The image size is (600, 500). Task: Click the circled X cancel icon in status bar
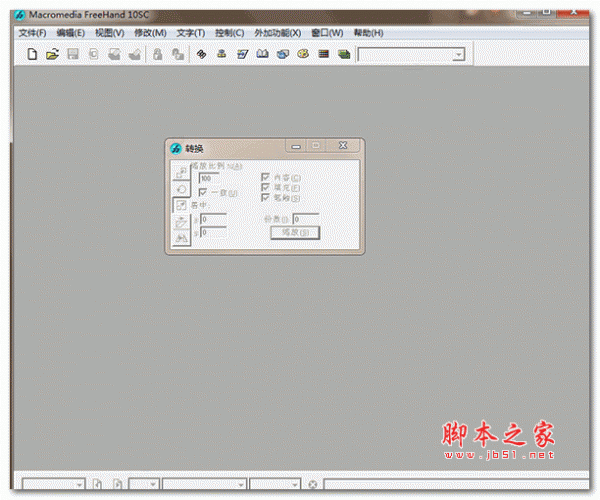coord(313,485)
